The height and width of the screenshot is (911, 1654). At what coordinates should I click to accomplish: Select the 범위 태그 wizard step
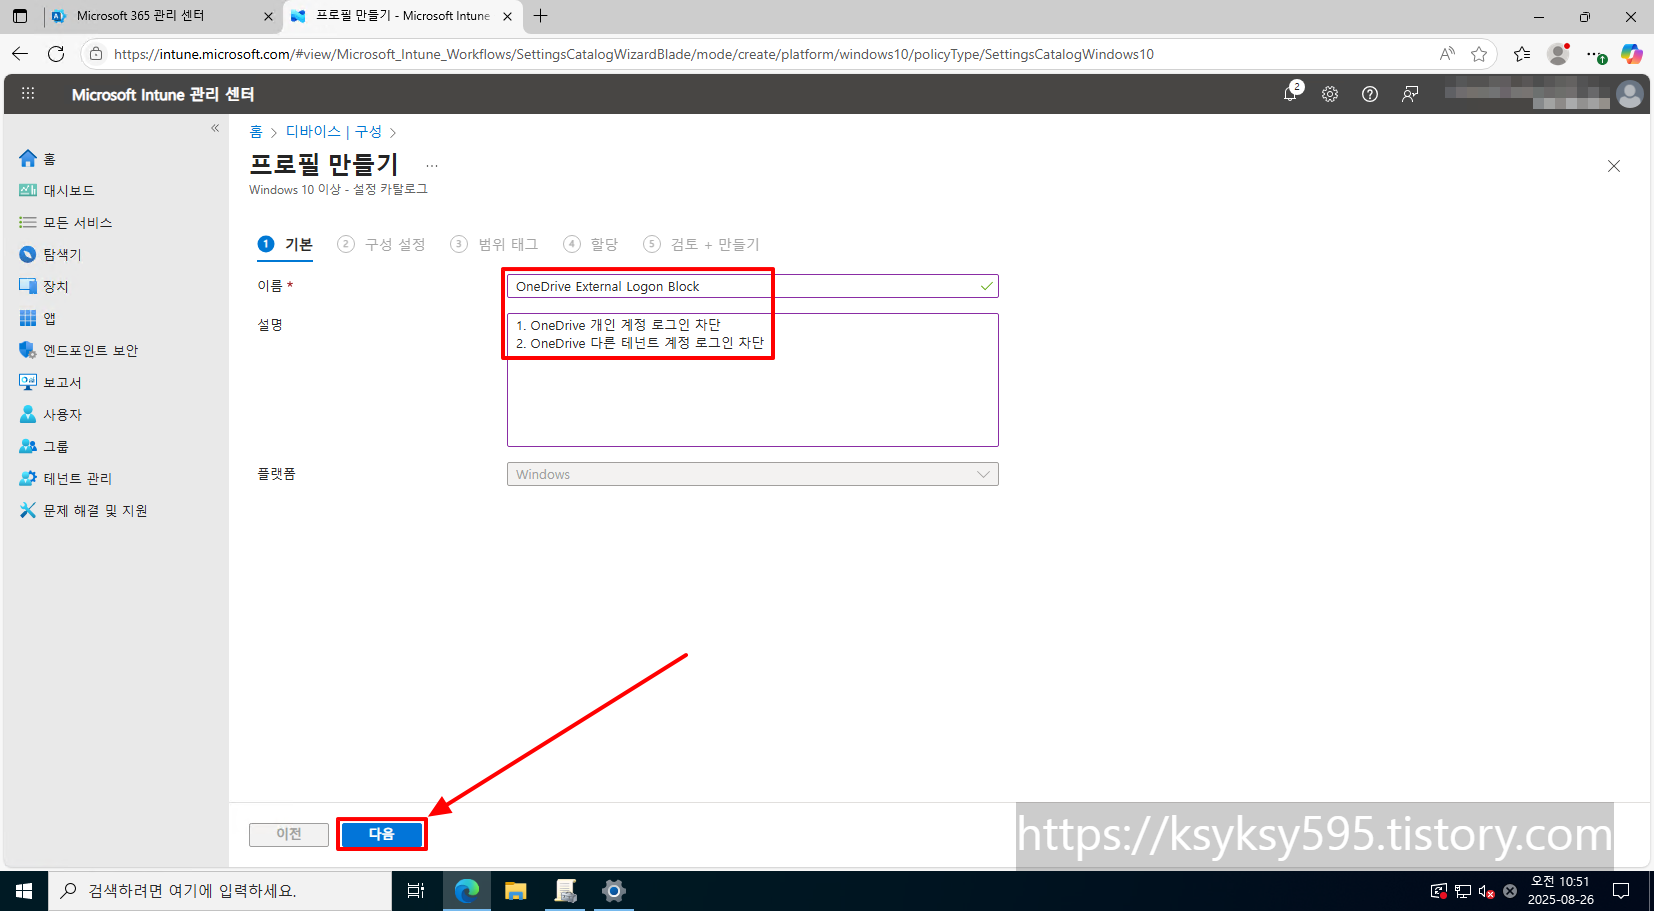coord(495,244)
